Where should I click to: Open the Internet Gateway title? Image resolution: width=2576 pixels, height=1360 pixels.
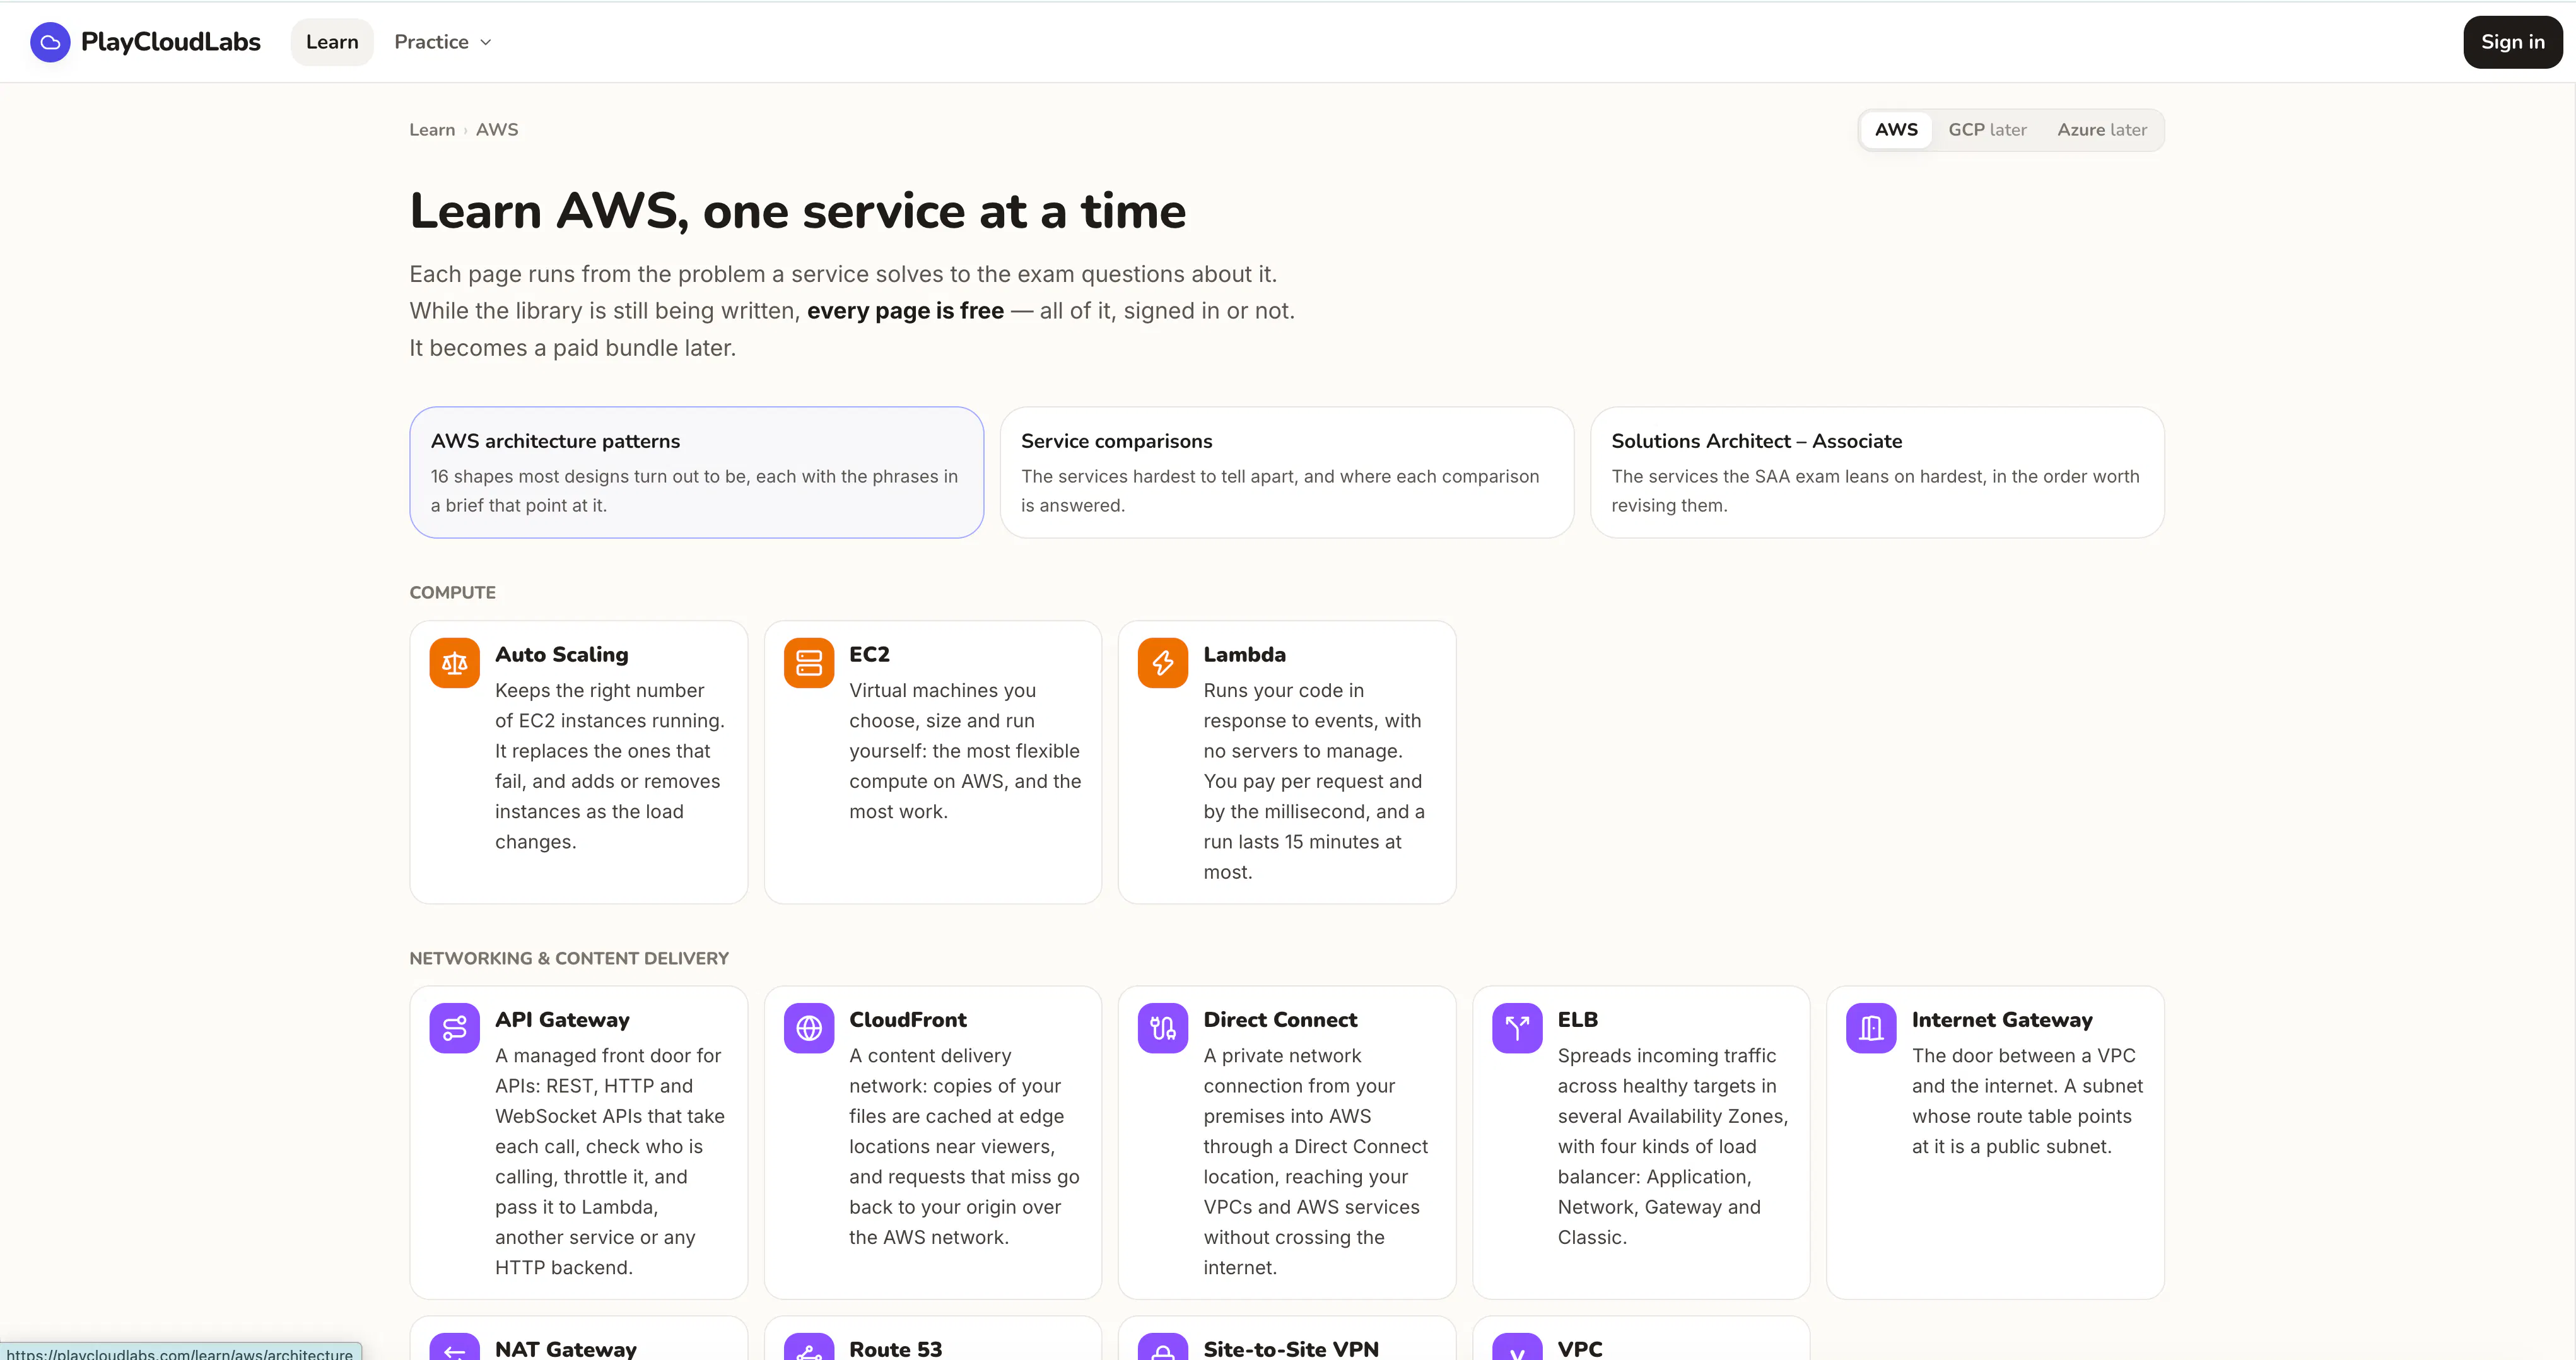[x=2002, y=1019]
